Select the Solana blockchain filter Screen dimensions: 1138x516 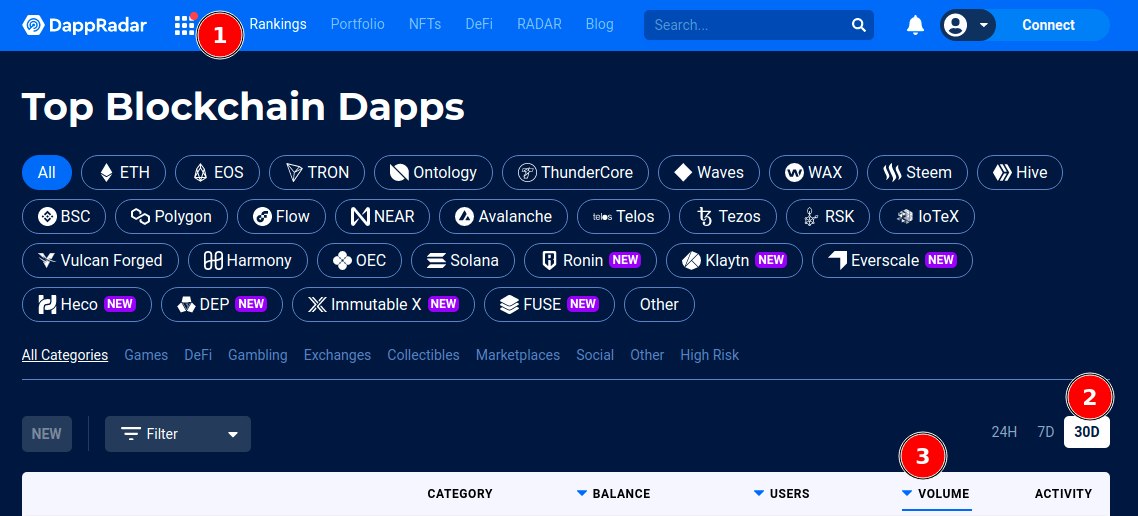click(462, 260)
